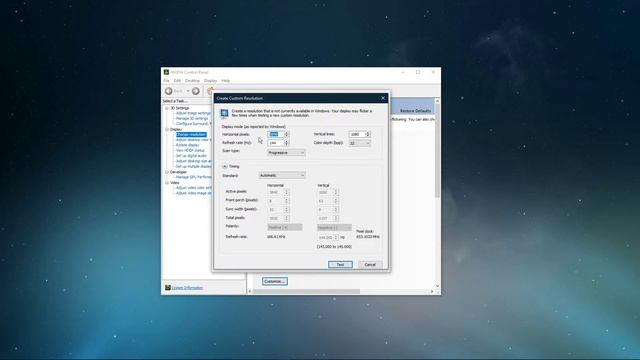Click the Vertical lines input field
The image size is (640, 360).
pyautogui.click(x=357, y=134)
